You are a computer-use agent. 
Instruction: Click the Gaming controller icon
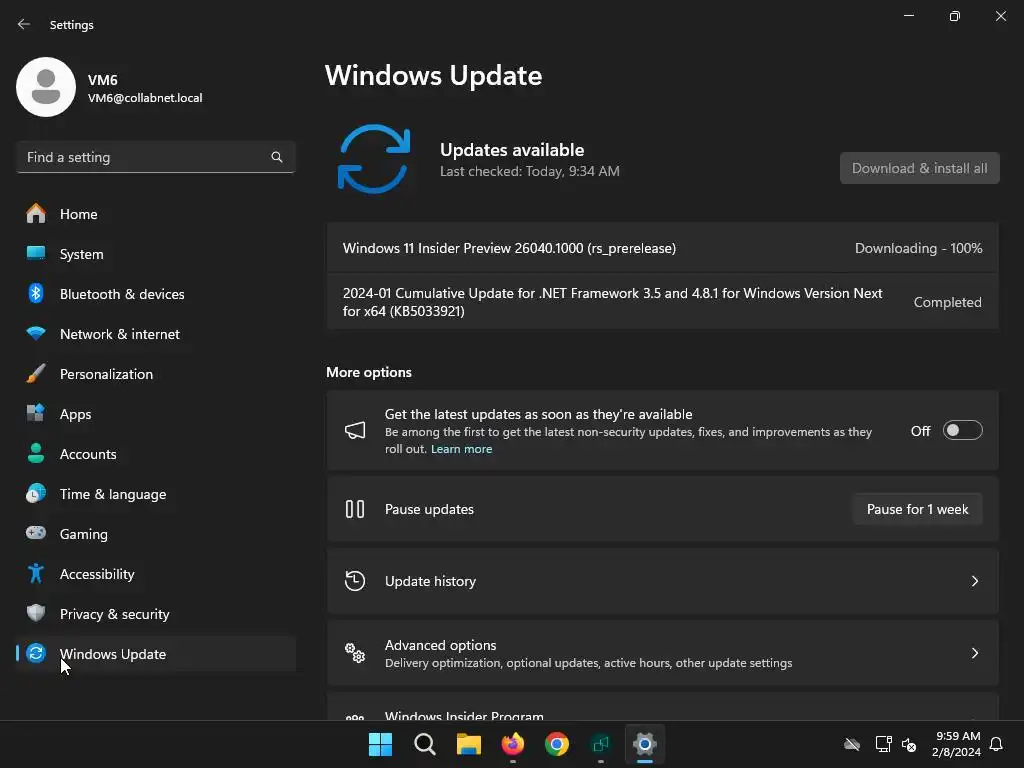point(36,533)
